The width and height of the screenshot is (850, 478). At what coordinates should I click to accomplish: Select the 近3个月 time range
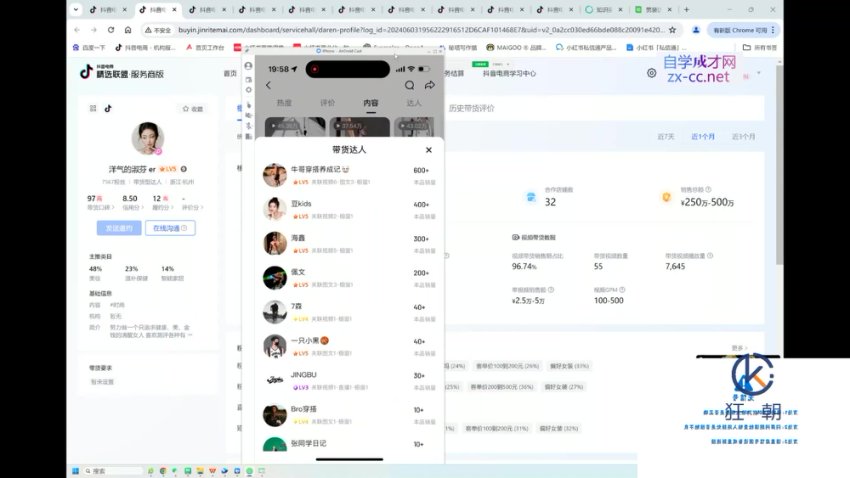click(743, 136)
